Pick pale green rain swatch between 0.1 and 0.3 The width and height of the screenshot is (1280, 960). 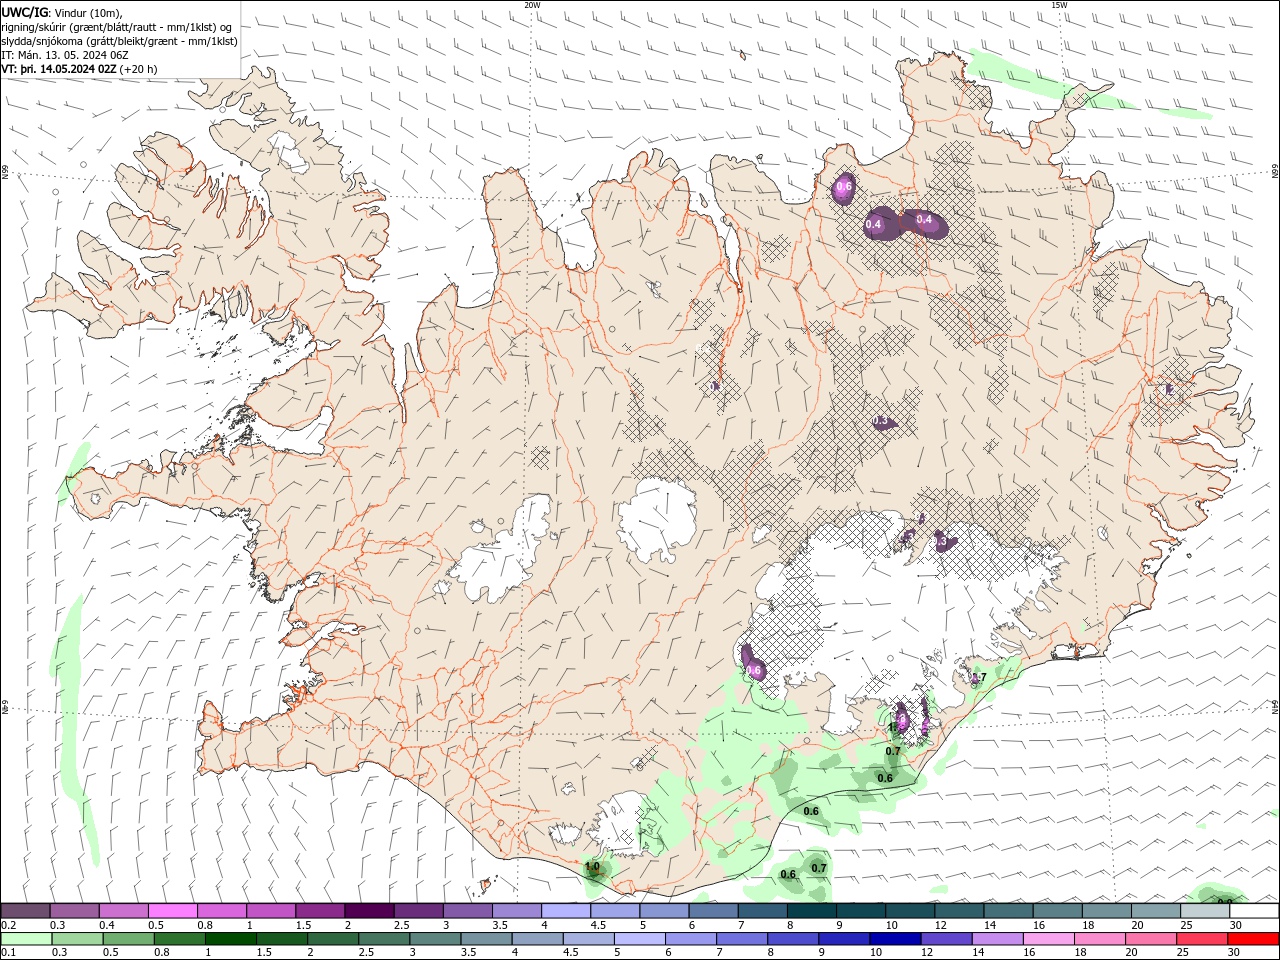pyautogui.click(x=26, y=939)
